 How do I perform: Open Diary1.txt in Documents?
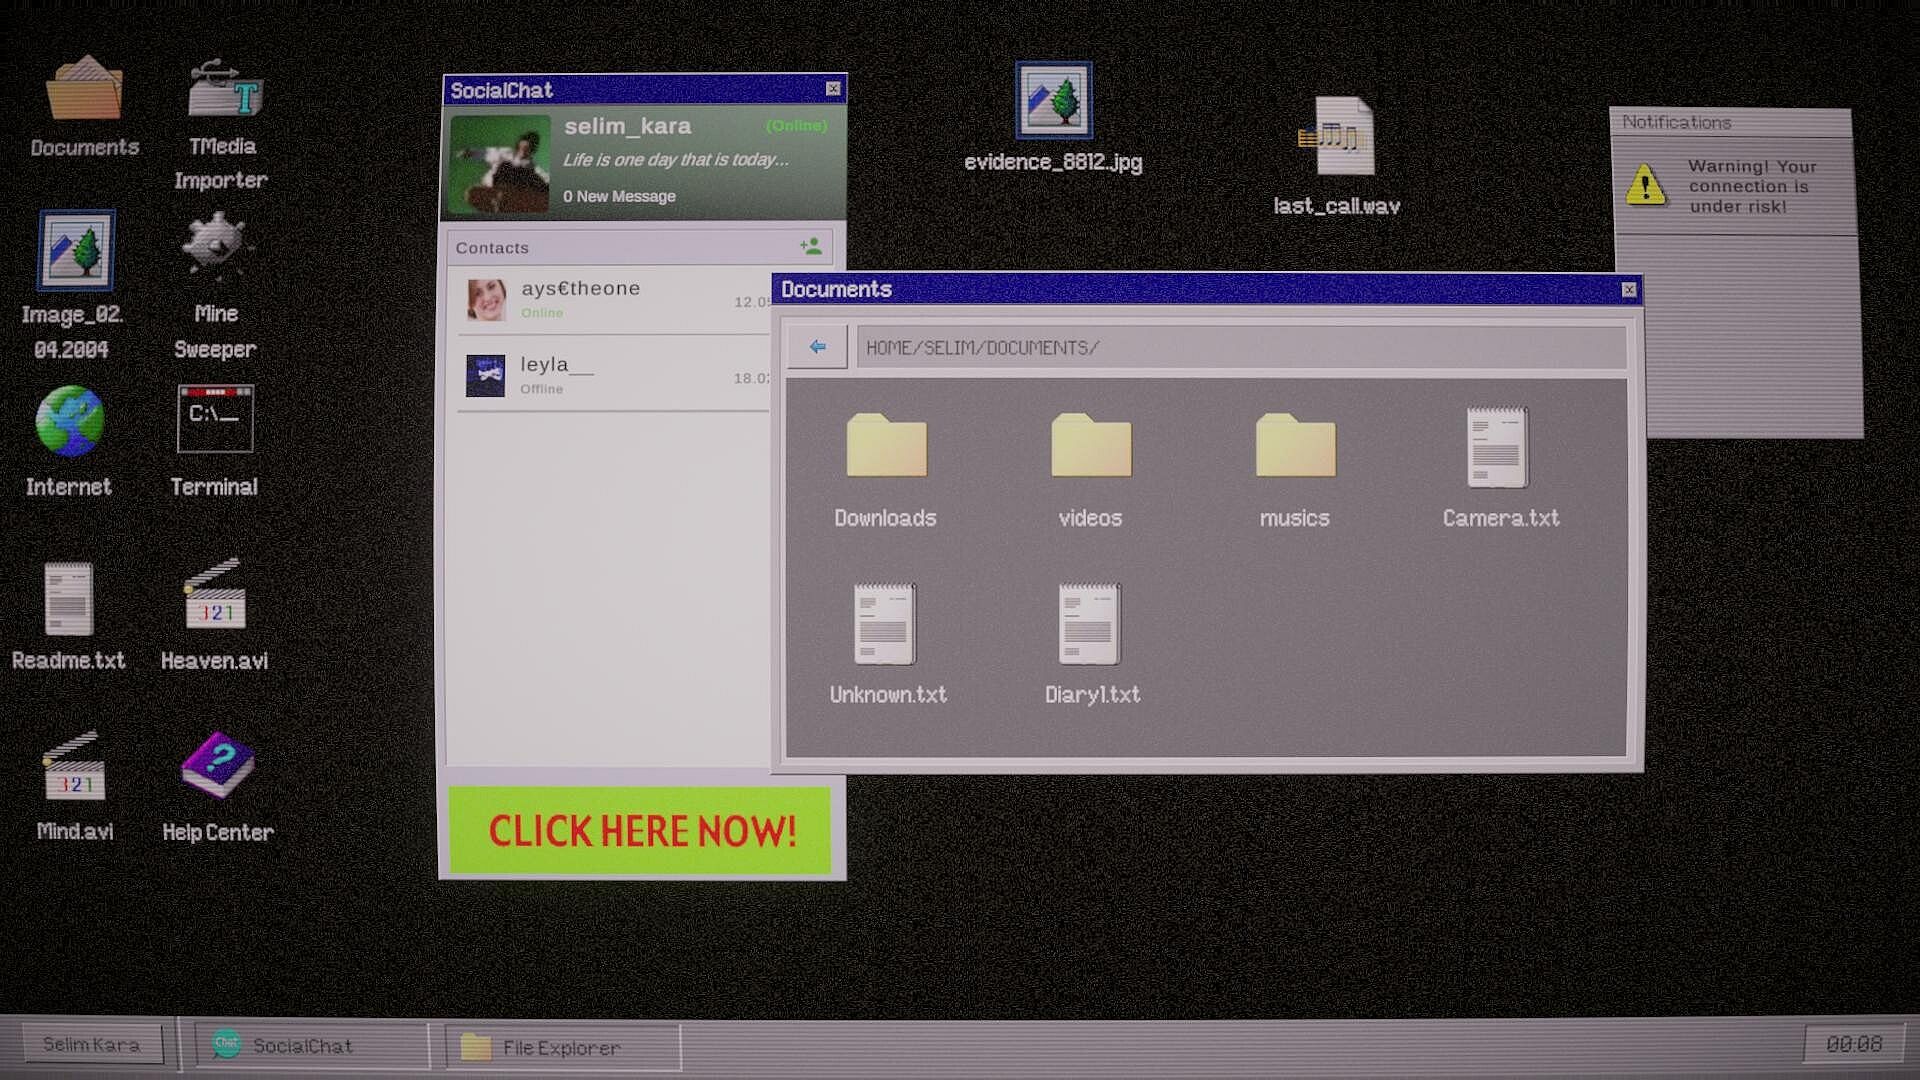[1090, 626]
